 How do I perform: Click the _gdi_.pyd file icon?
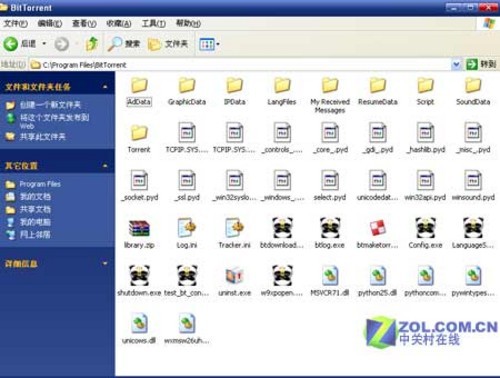[x=378, y=133]
